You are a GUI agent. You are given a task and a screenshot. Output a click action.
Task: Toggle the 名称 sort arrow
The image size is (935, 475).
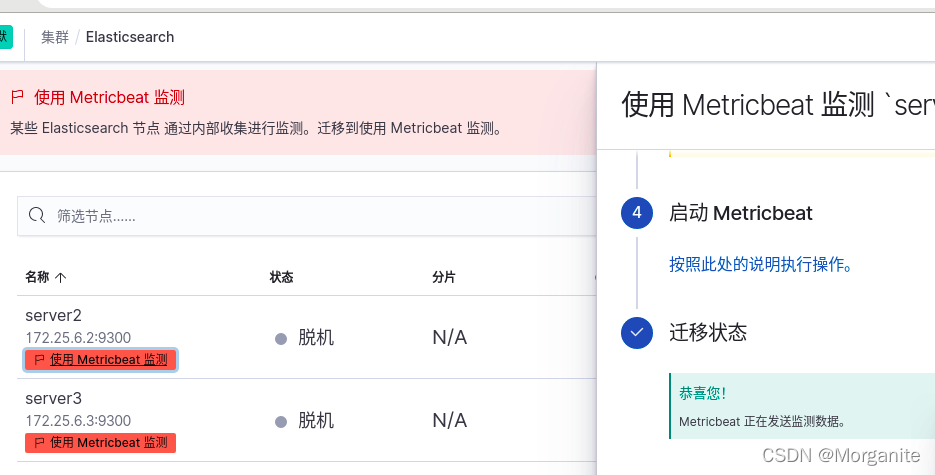pyautogui.click(x=61, y=277)
